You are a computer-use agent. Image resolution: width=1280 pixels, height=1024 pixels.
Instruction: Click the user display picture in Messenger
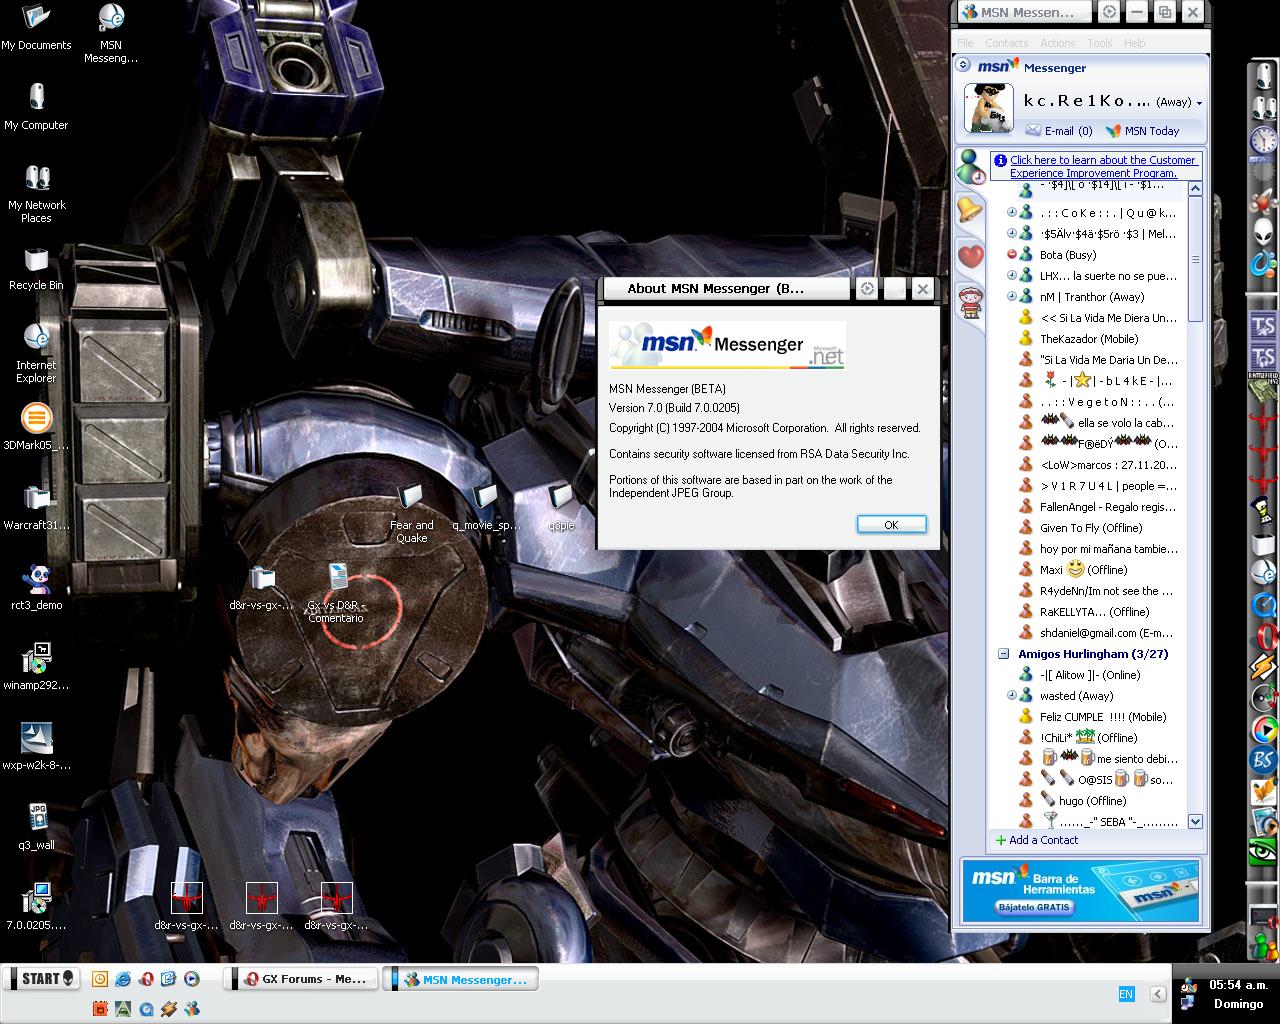click(988, 108)
